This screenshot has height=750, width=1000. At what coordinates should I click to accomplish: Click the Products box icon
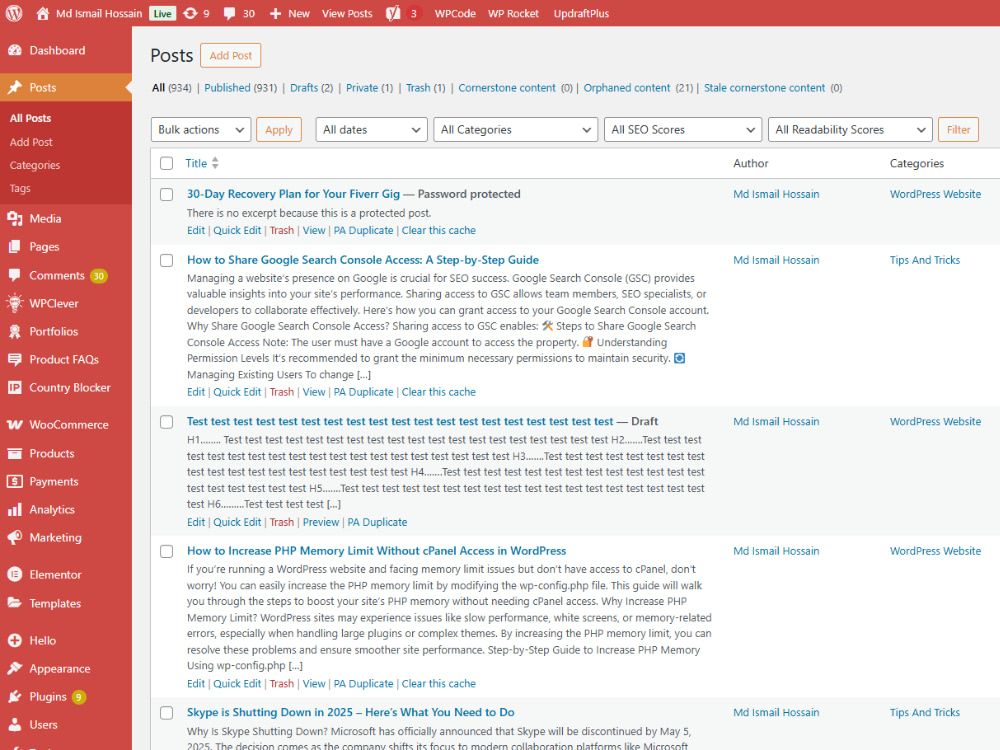[x=15, y=453]
